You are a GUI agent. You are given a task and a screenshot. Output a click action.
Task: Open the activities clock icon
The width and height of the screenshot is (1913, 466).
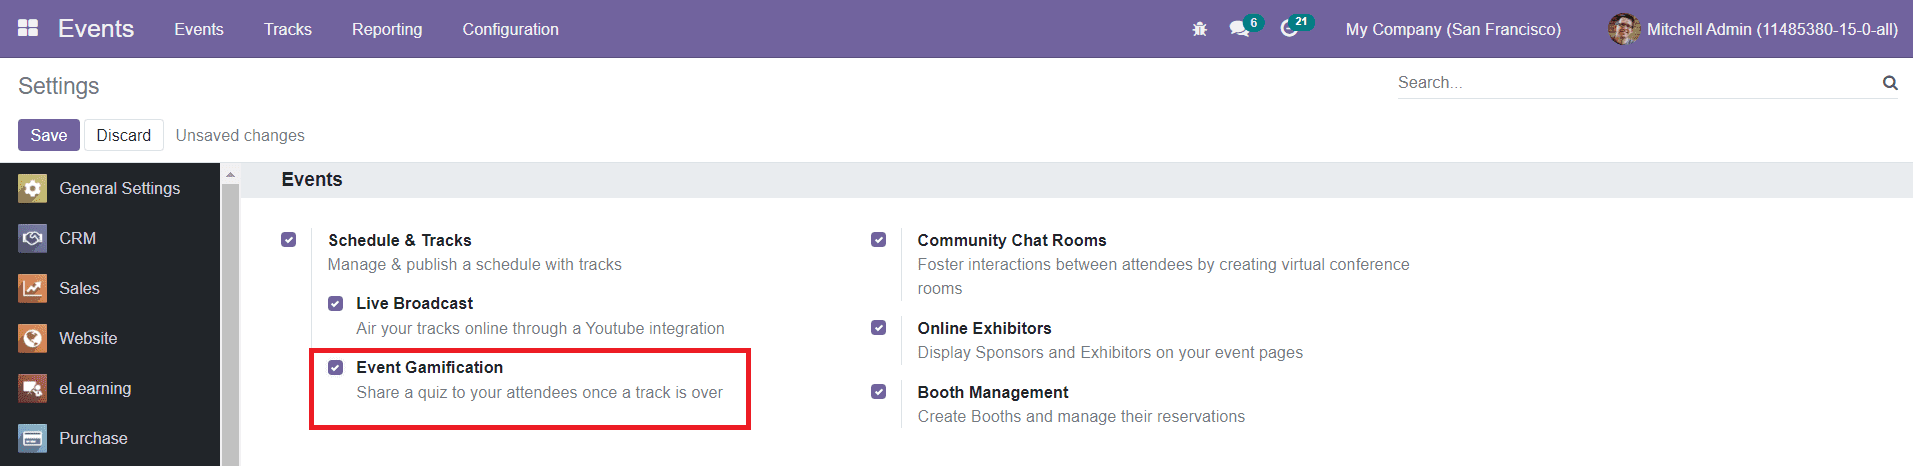click(x=1289, y=29)
